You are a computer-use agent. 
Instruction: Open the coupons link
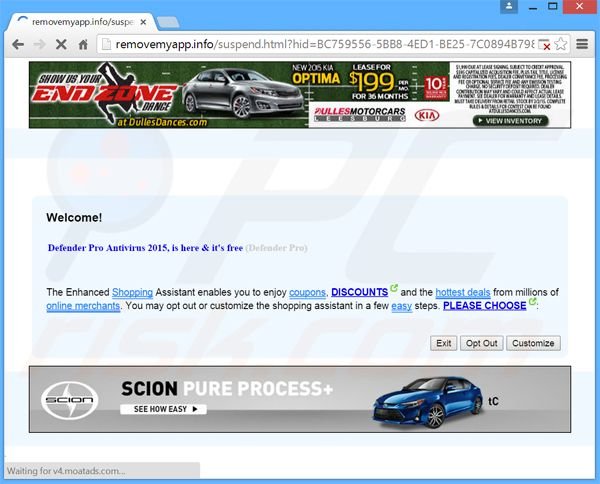[x=307, y=292]
